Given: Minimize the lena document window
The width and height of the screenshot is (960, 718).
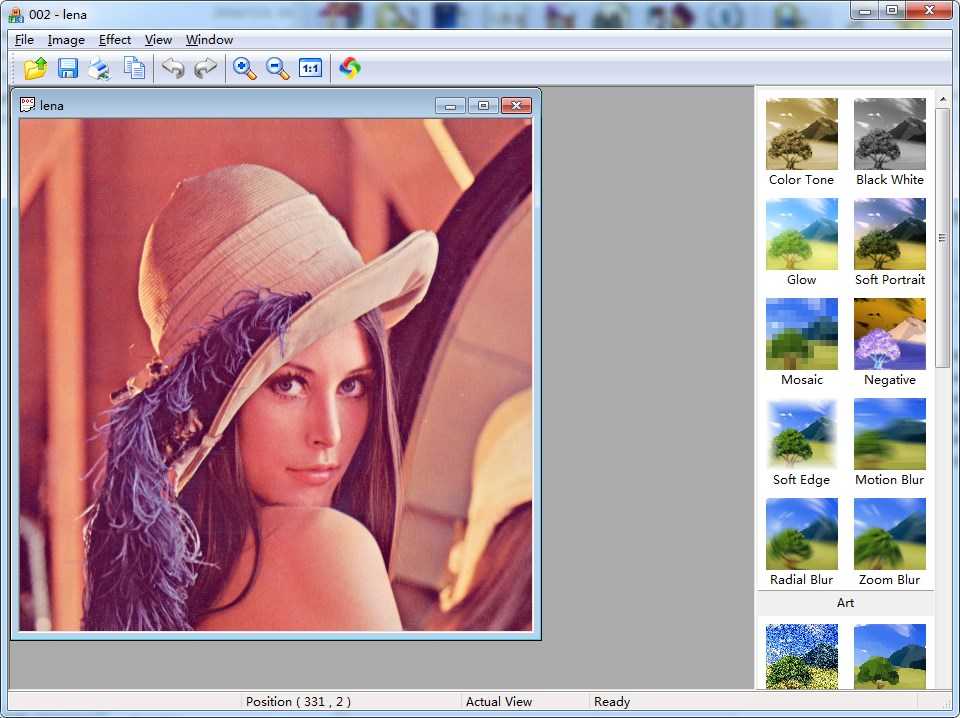Looking at the screenshot, I should [x=451, y=105].
